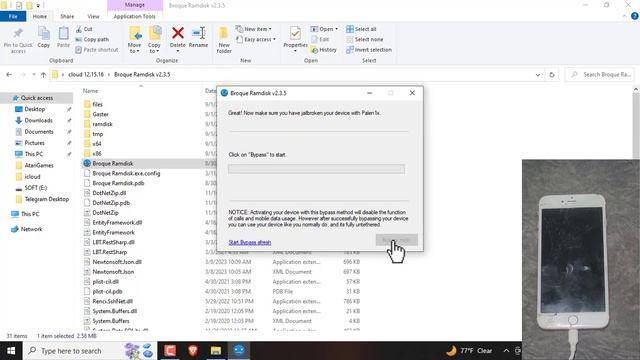The image size is (640, 360).
Task: Select the Broque Ramdisk application file
Action: point(113,163)
